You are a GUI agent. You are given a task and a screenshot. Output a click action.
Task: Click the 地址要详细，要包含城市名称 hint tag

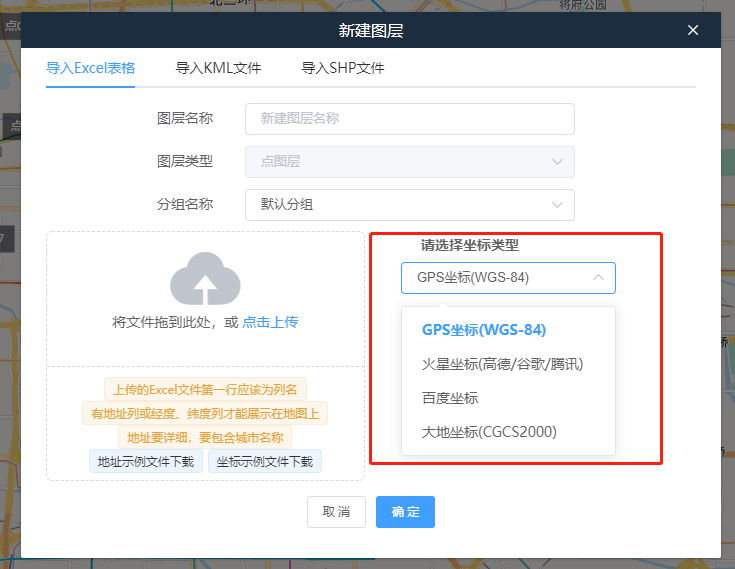tap(205, 438)
